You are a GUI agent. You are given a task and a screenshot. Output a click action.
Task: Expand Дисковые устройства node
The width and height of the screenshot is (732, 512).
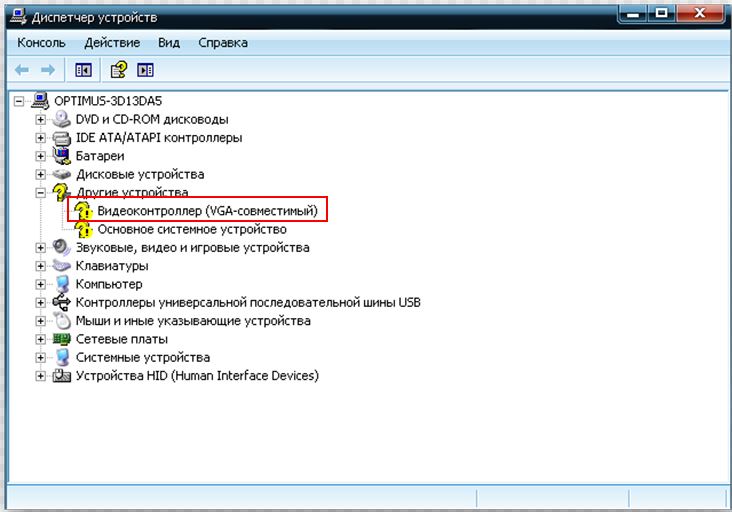click(x=41, y=175)
